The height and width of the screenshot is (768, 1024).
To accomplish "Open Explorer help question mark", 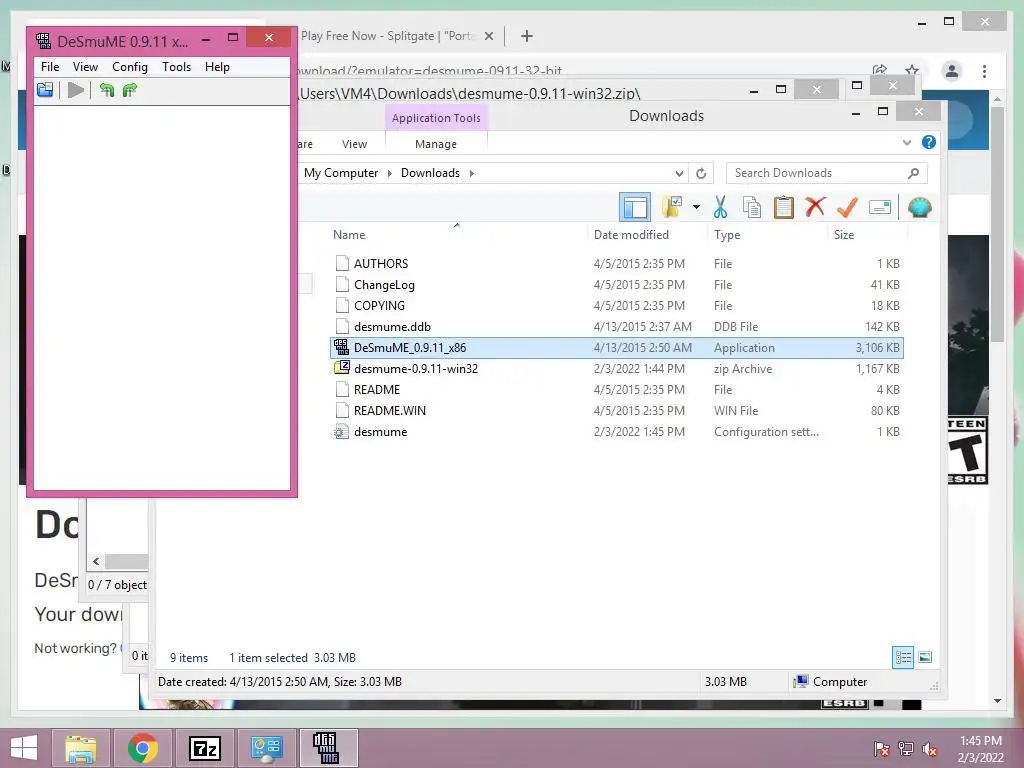I will (x=929, y=142).
